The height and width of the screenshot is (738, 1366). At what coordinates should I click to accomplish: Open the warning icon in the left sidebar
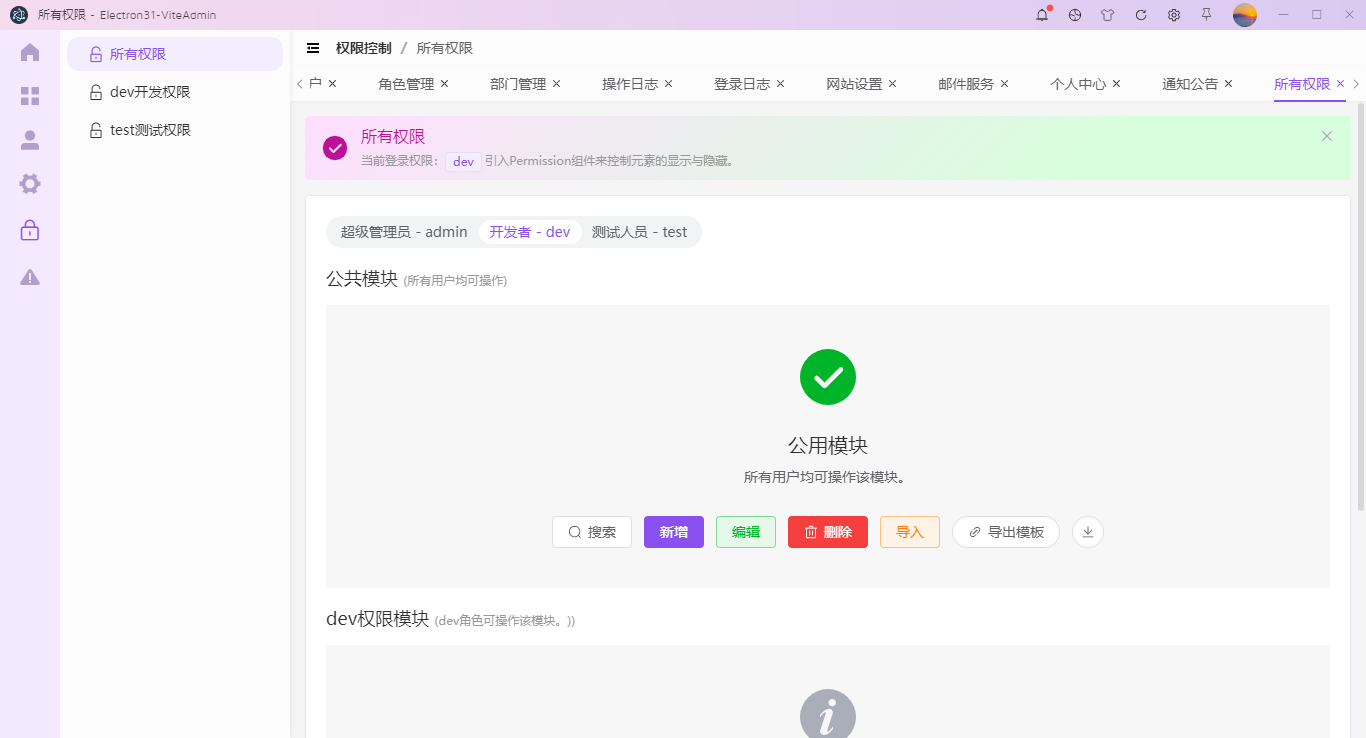click(29, 275)
